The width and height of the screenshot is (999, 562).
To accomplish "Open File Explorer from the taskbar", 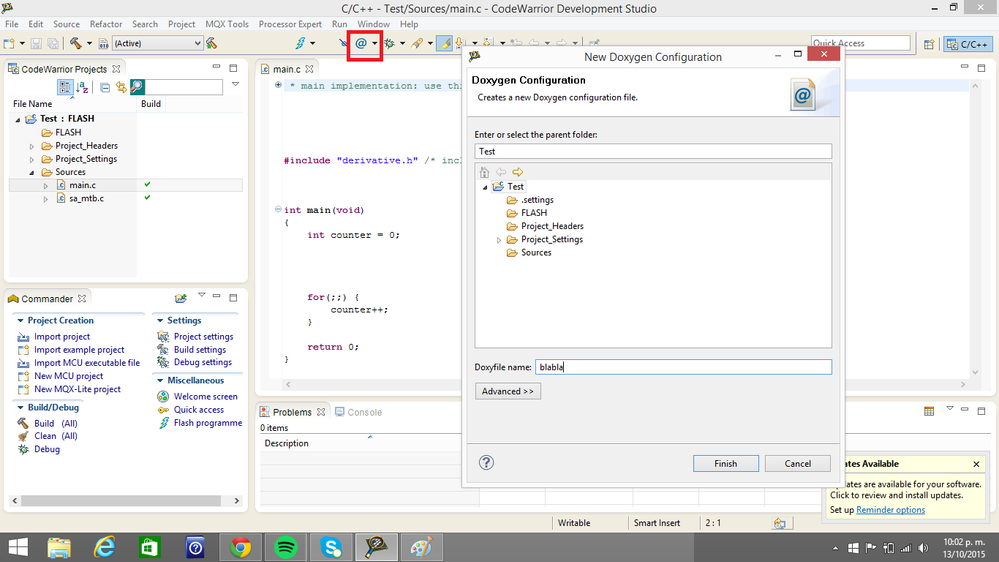I will (59, 547).
